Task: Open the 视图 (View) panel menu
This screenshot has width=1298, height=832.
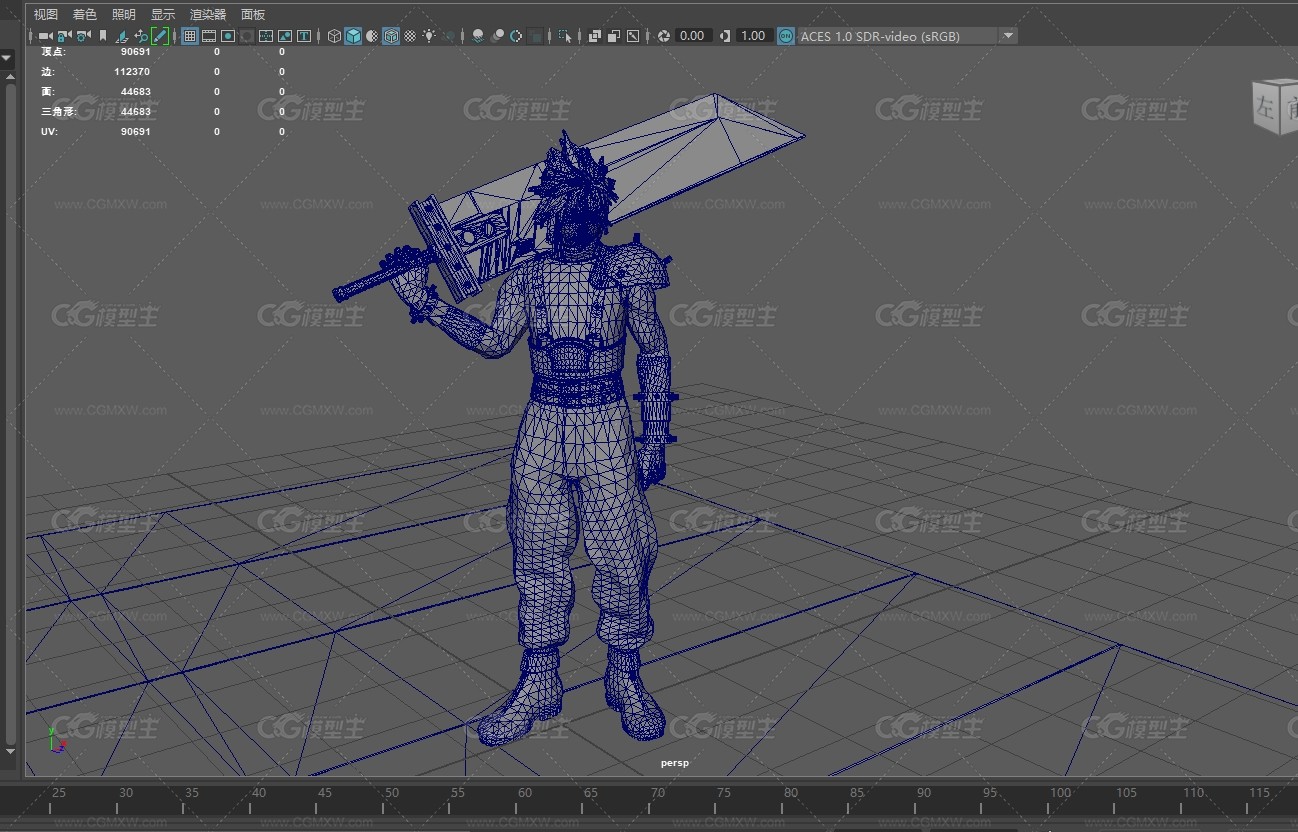Action: click(46, 14)
